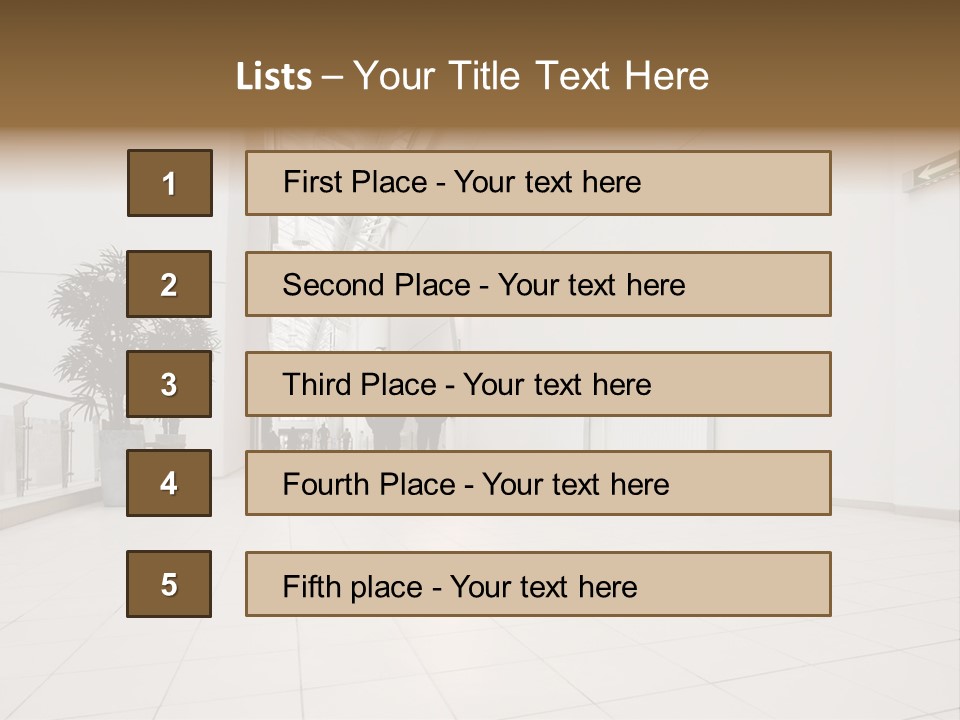
Task: Click the slide title text
Action: pos(472,76)
